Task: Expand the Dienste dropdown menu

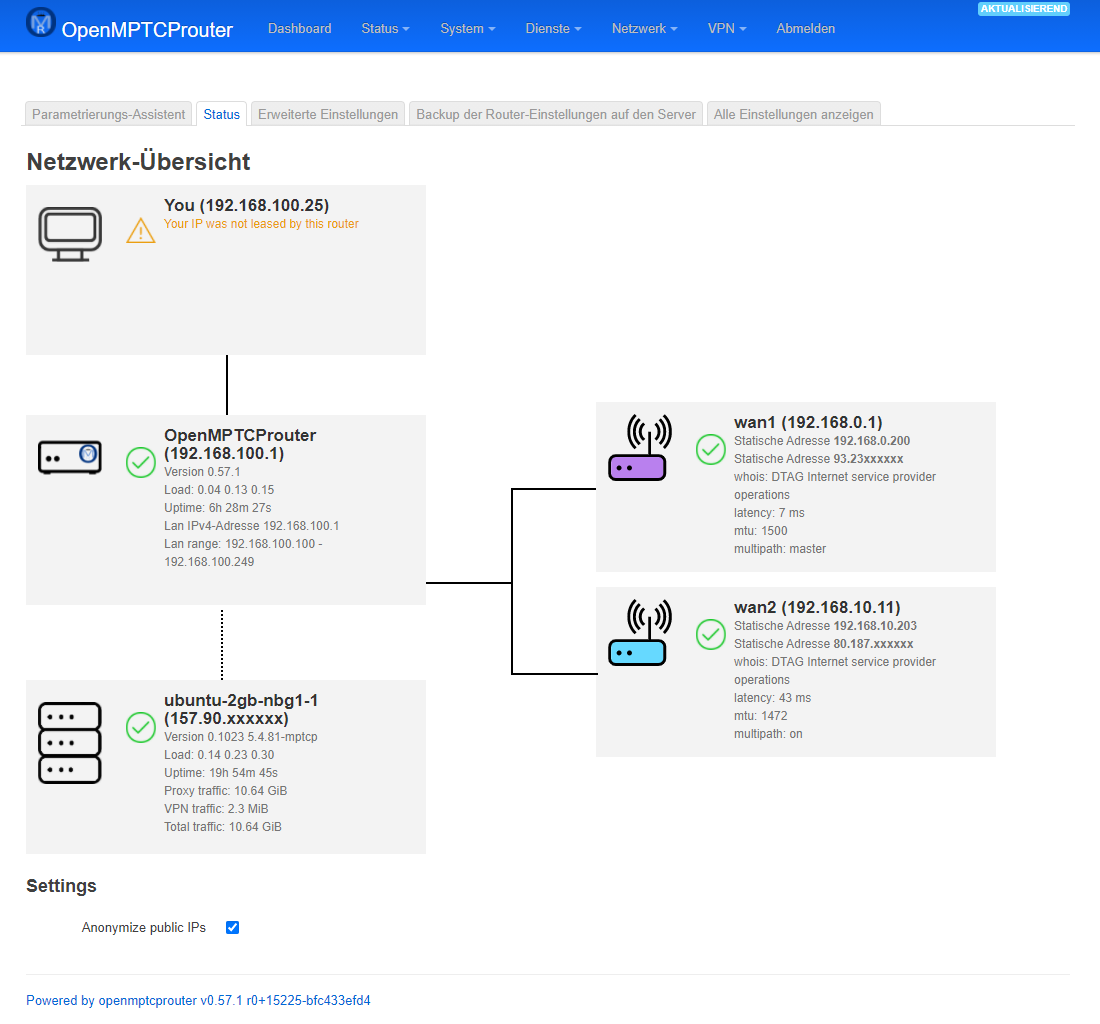Action: 554,29
